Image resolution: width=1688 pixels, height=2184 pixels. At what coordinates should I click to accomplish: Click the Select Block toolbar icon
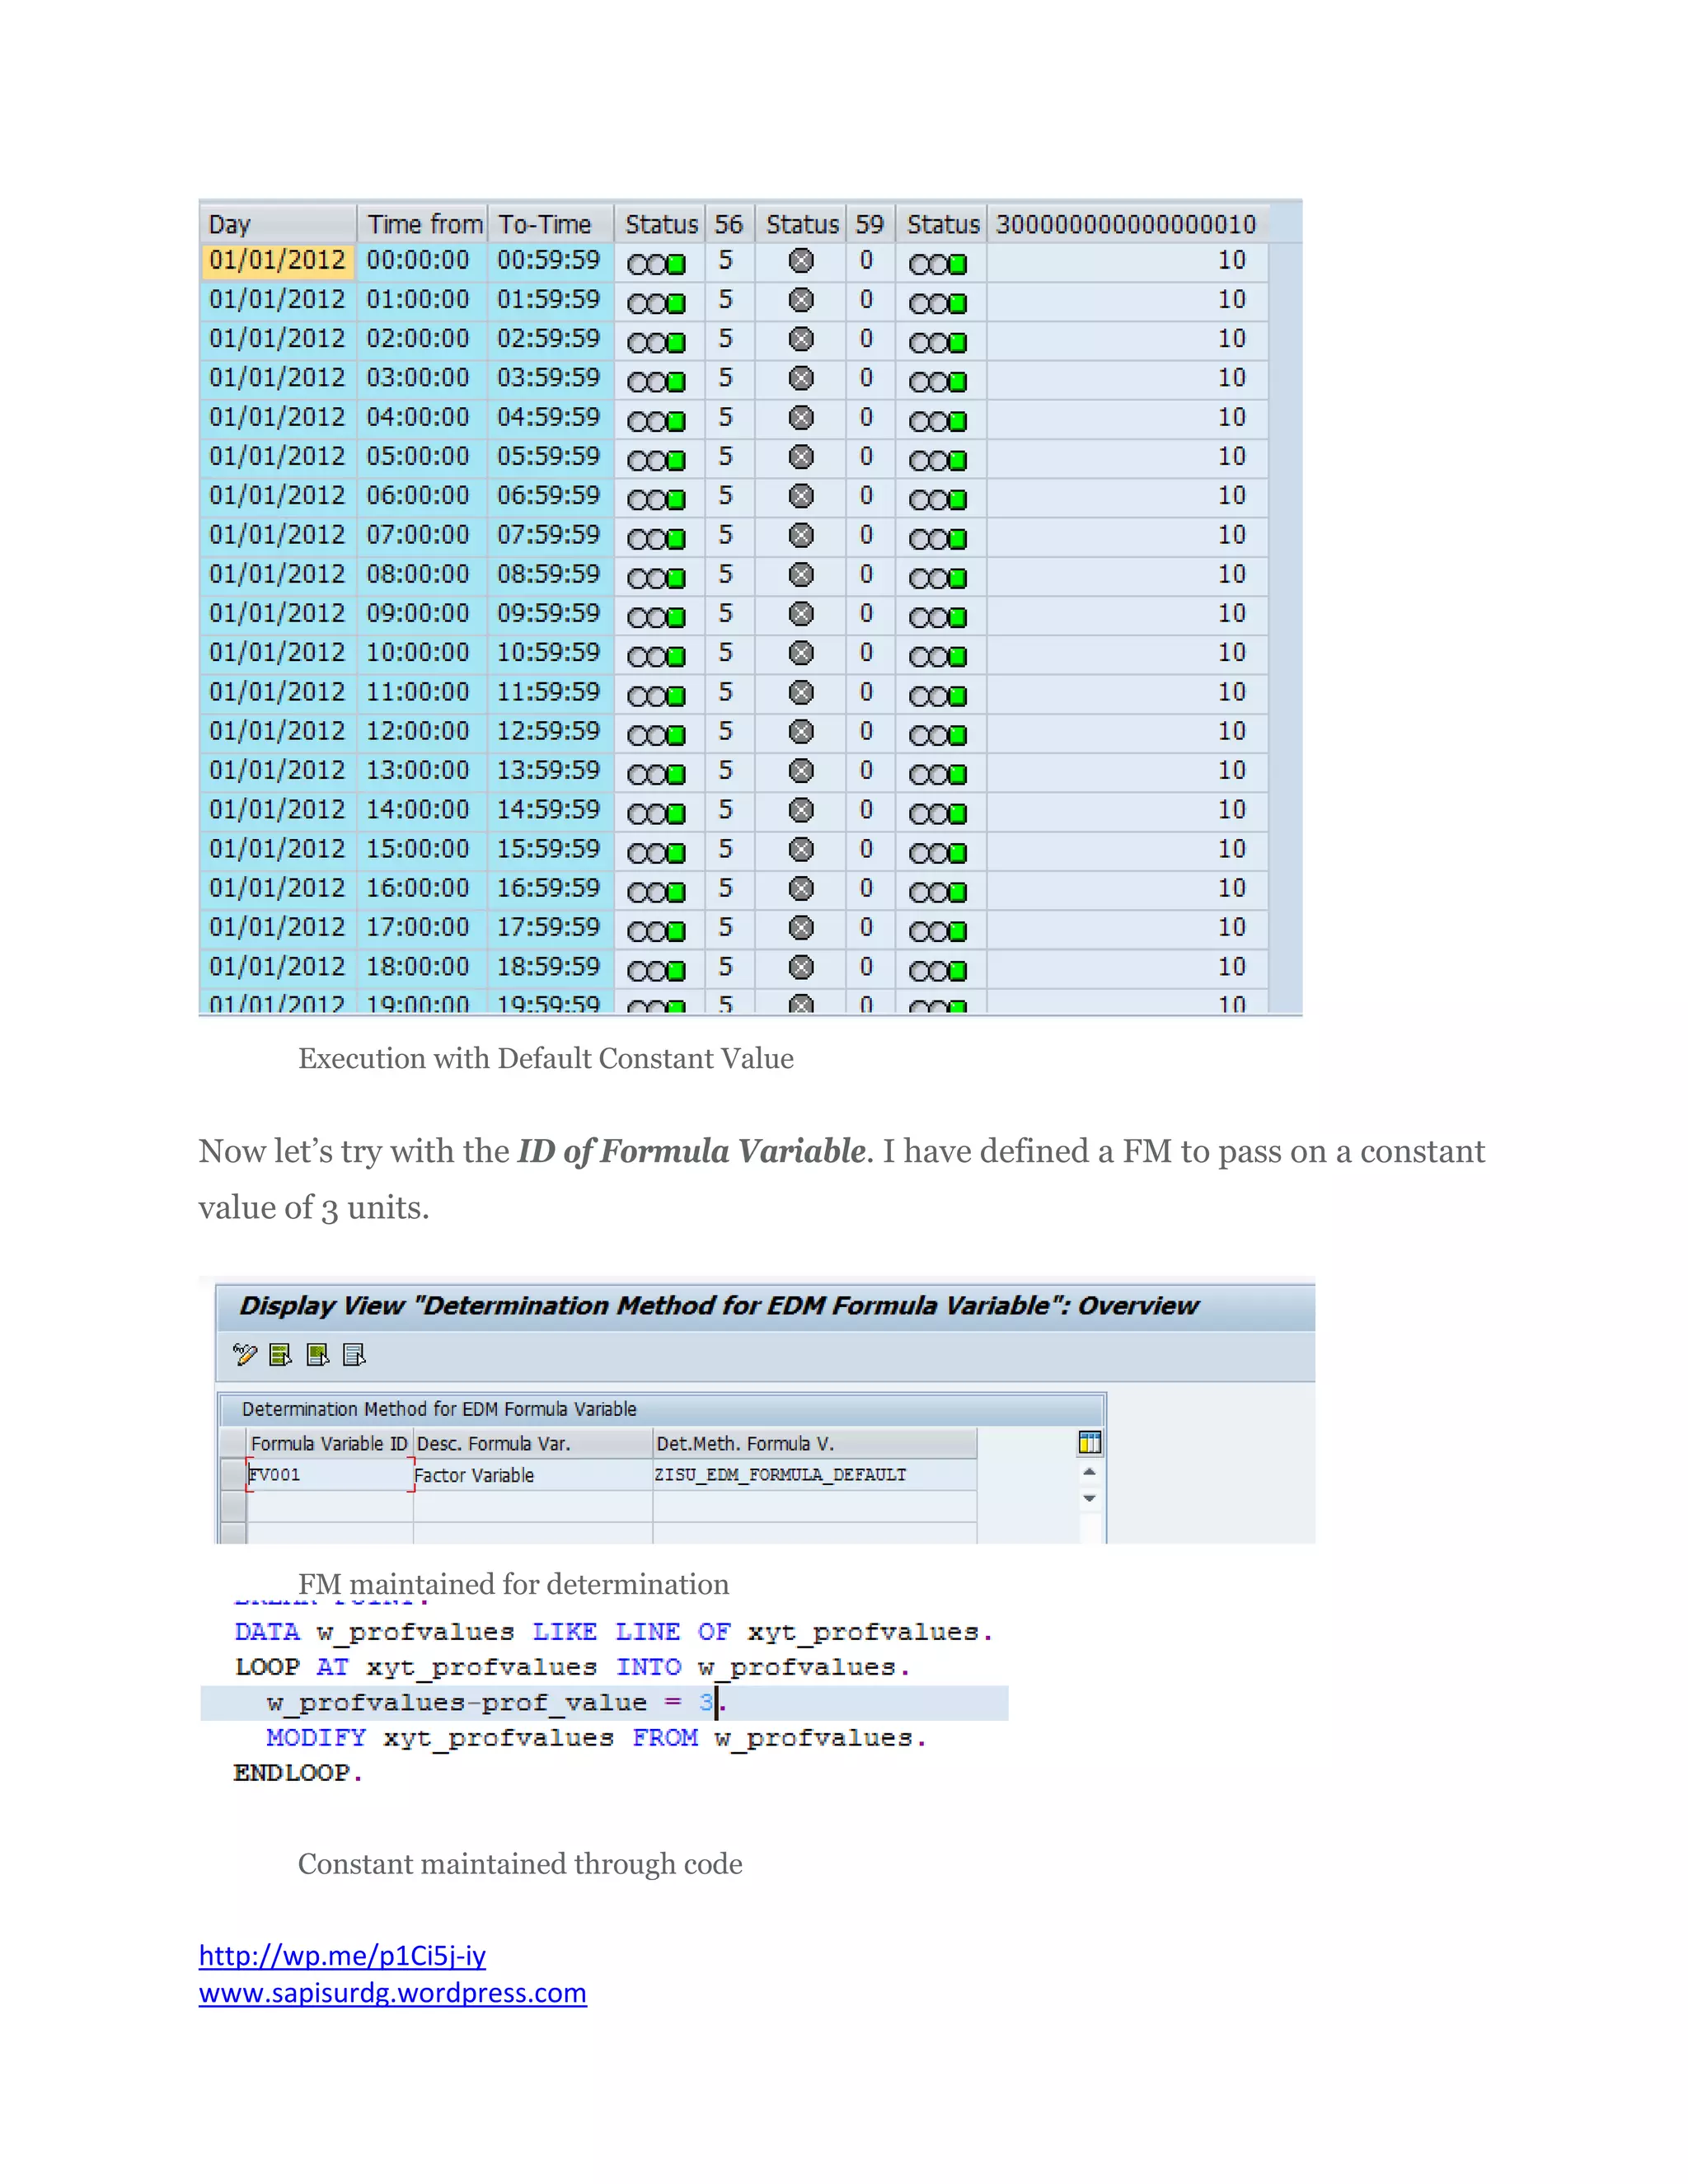318,1355
